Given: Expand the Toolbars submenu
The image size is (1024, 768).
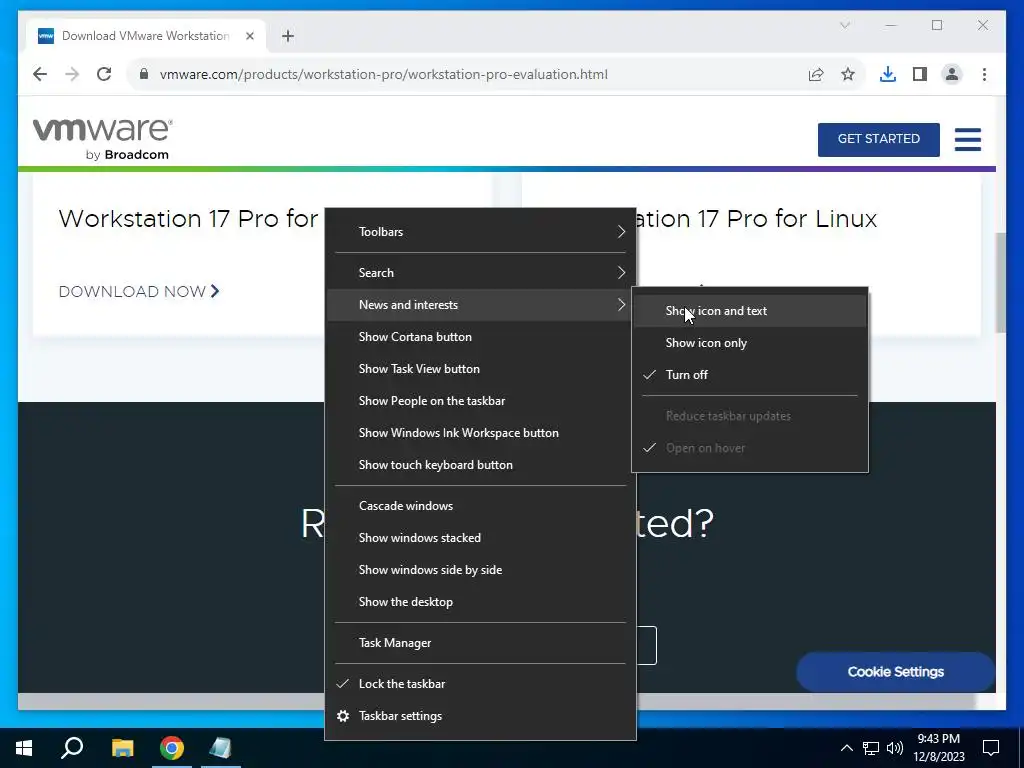Looking at the screenshot, I should 481,232.
